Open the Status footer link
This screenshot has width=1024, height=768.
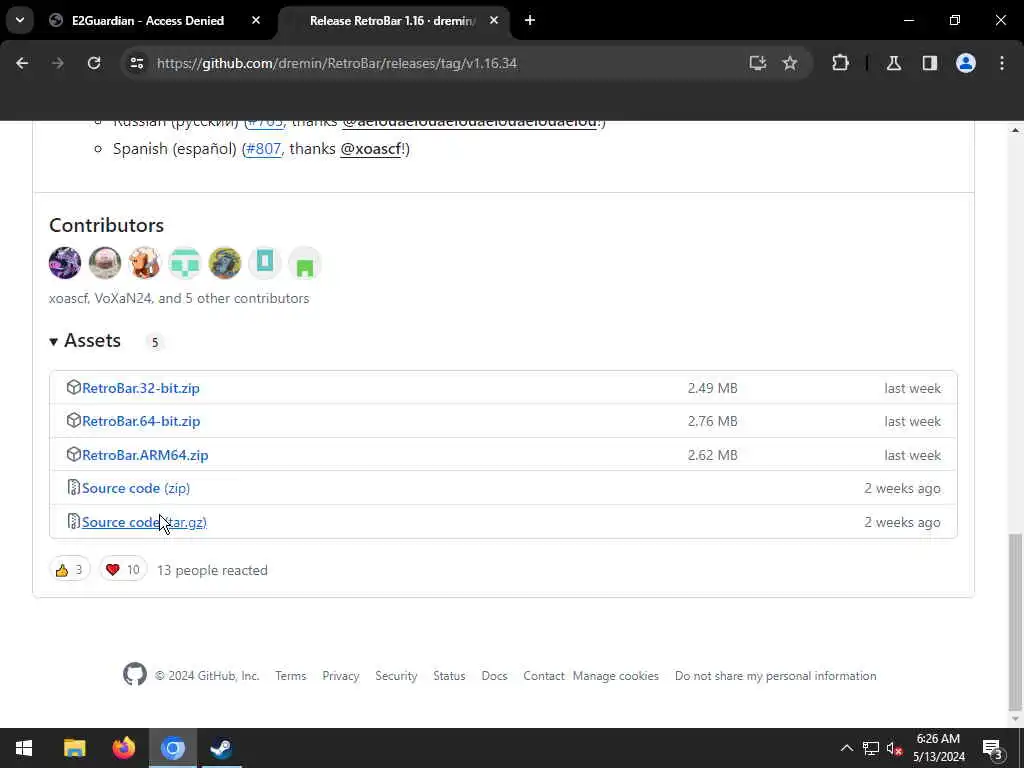(449, 676)
